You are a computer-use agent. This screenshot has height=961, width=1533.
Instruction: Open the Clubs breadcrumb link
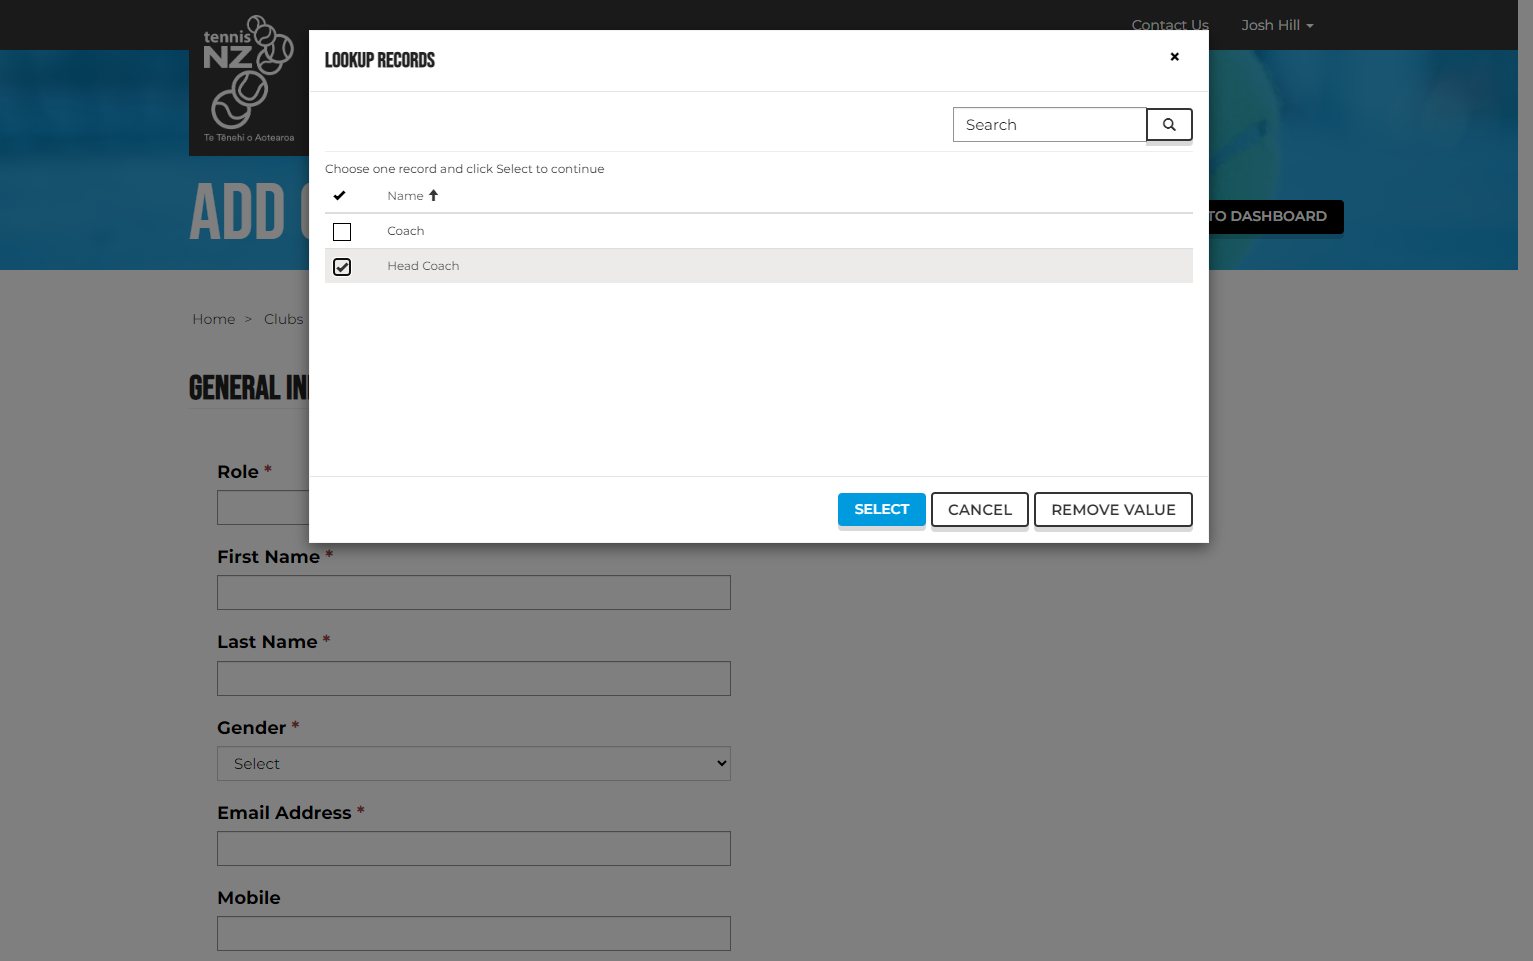coord(284,319)
